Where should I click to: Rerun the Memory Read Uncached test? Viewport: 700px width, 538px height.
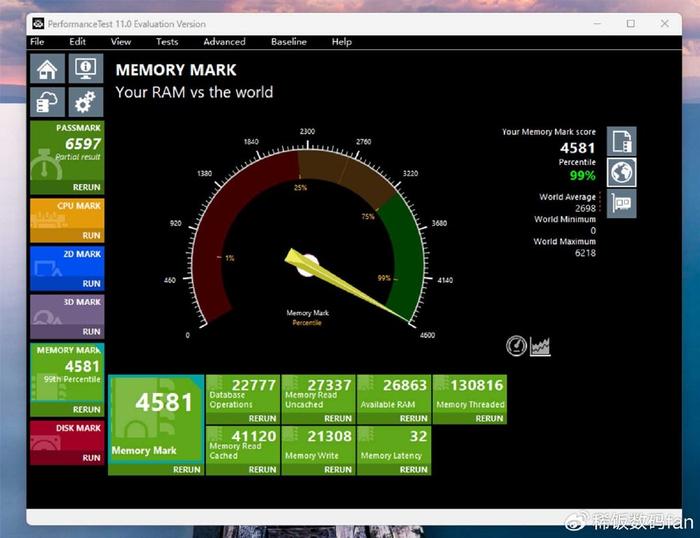click(x=338, y=418)
